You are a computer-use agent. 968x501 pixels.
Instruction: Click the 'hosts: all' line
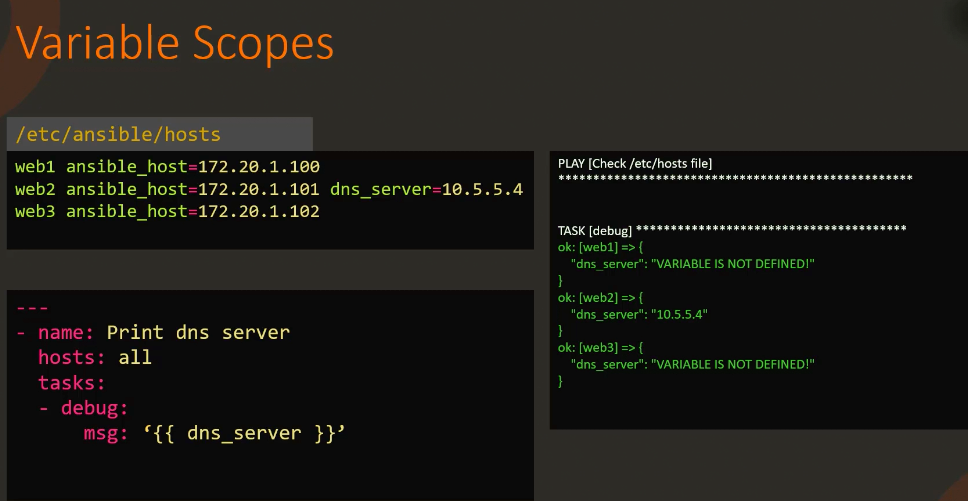(x=95, y=358)
